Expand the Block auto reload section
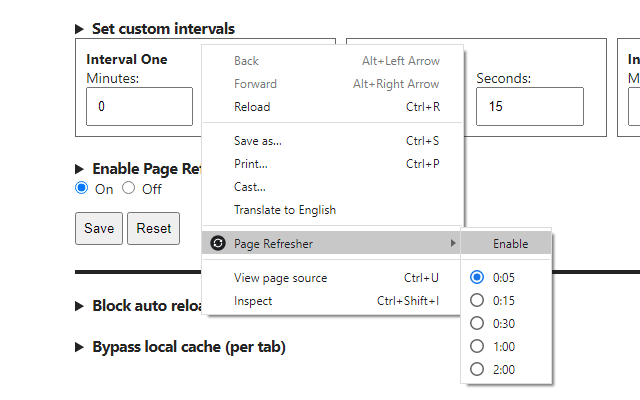 tap(79, 306)
